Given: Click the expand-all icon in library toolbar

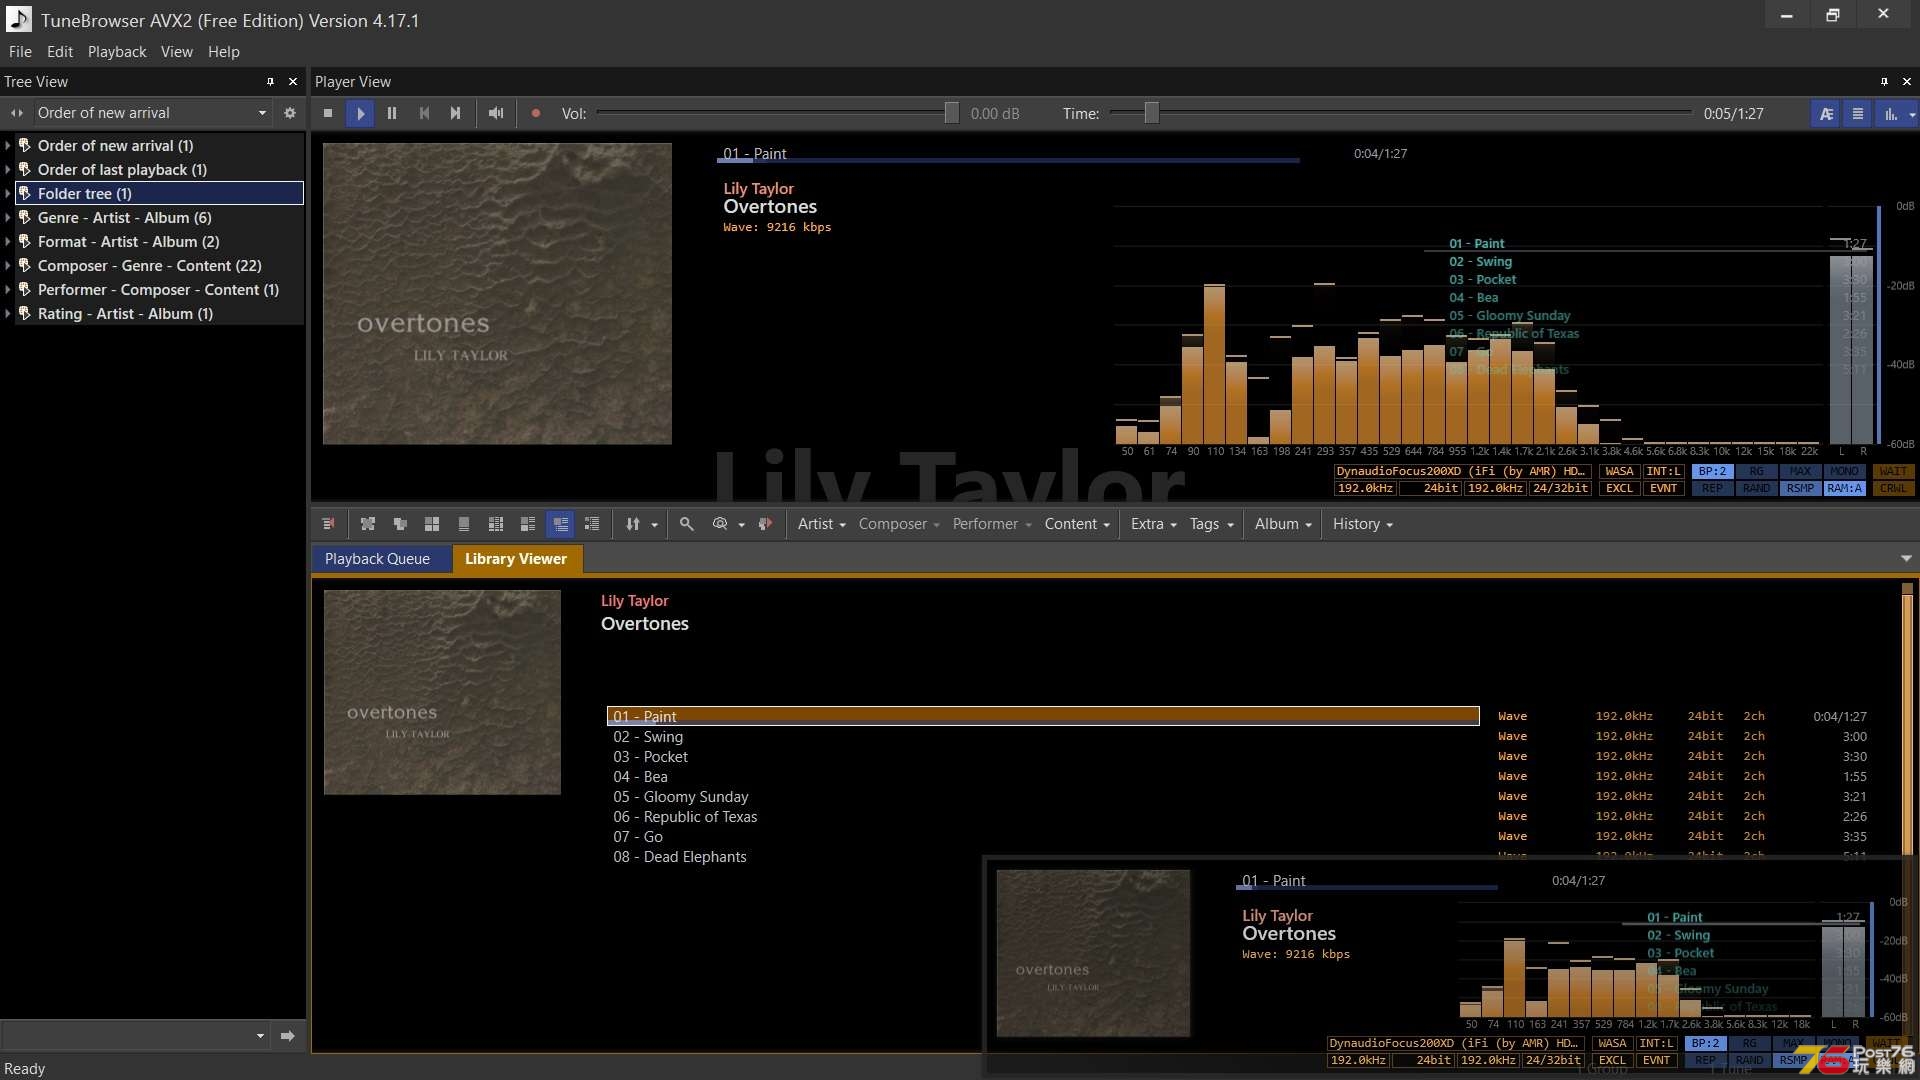Looking at the screenshot, I should (368, 524).
